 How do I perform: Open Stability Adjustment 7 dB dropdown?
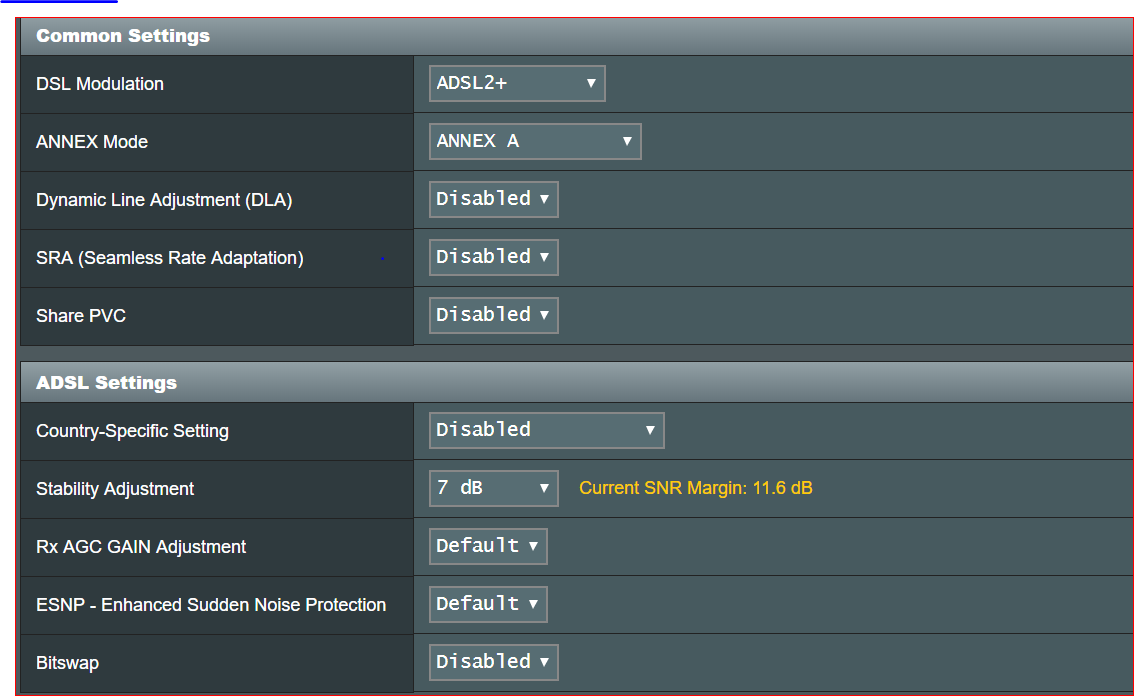[493, 488]
